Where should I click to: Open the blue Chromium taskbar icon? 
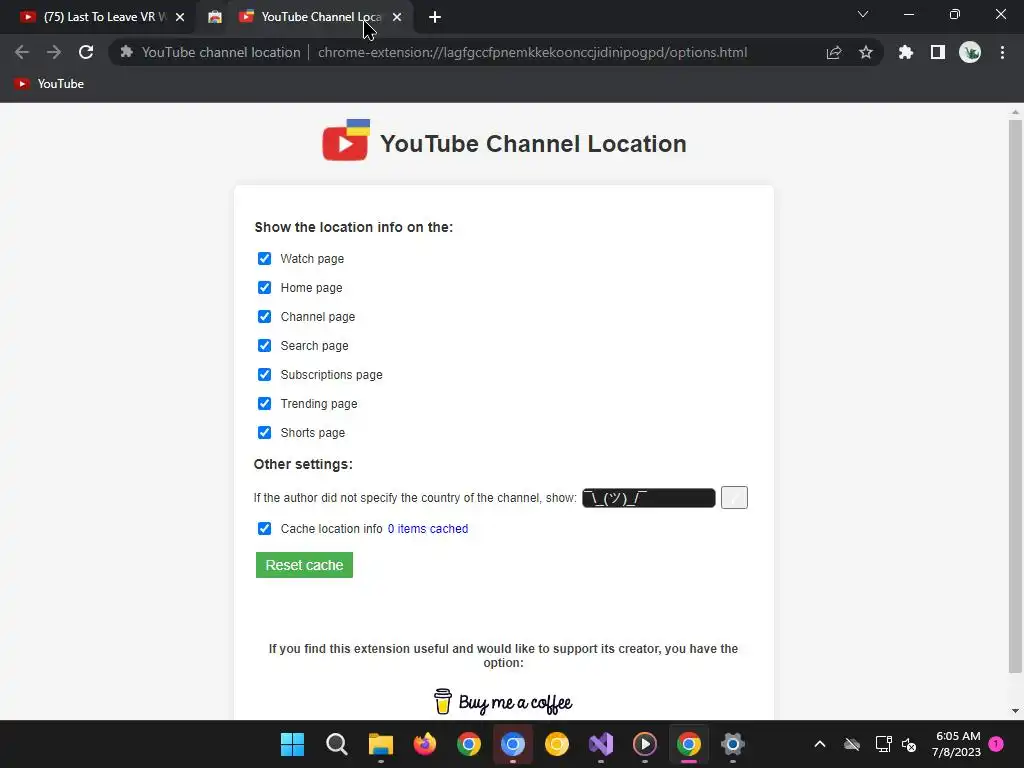click(x=513, y=744)
